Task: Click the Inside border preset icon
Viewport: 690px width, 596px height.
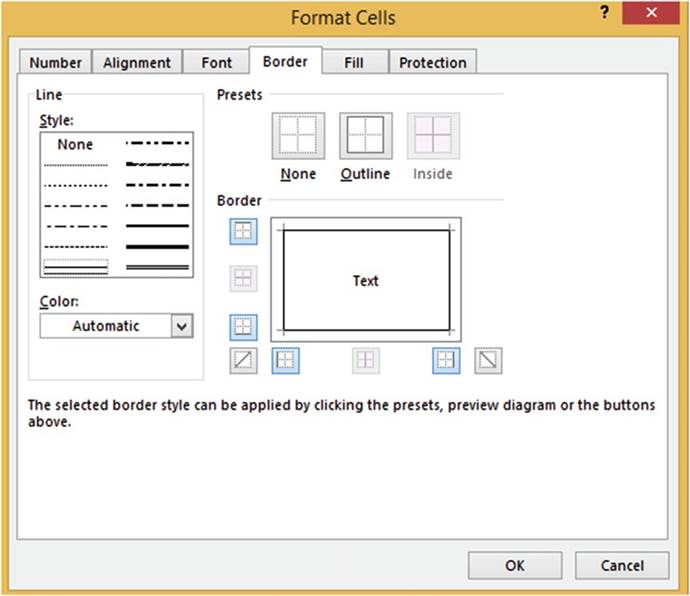Action: 433,136
